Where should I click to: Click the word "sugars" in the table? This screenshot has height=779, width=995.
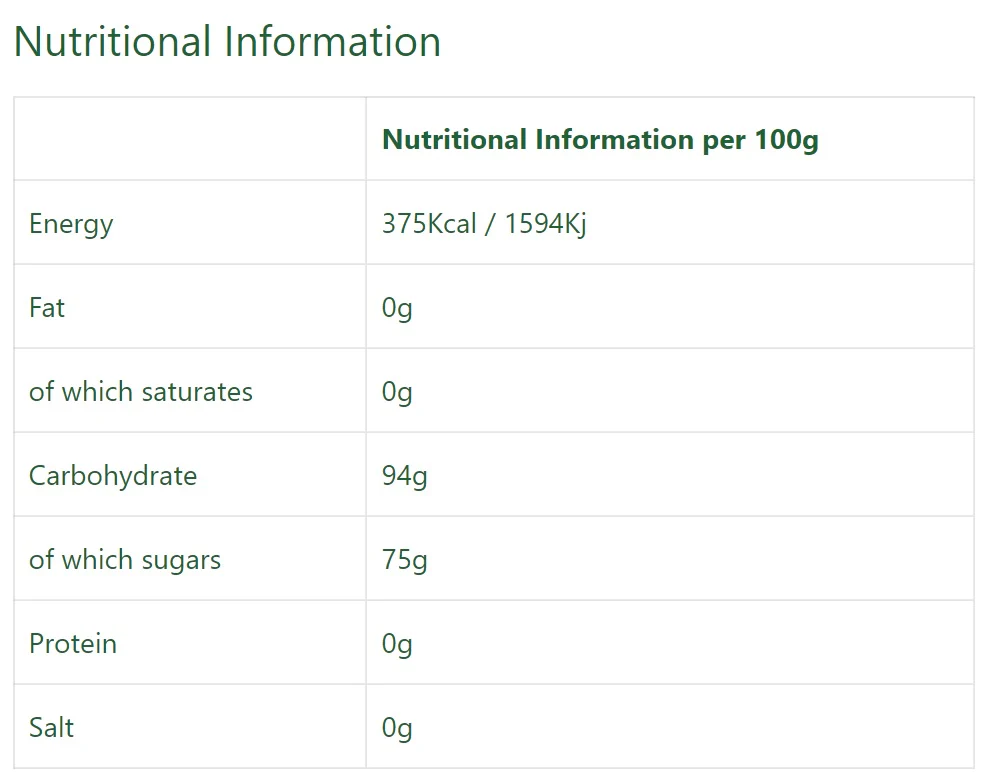(181, 560)
